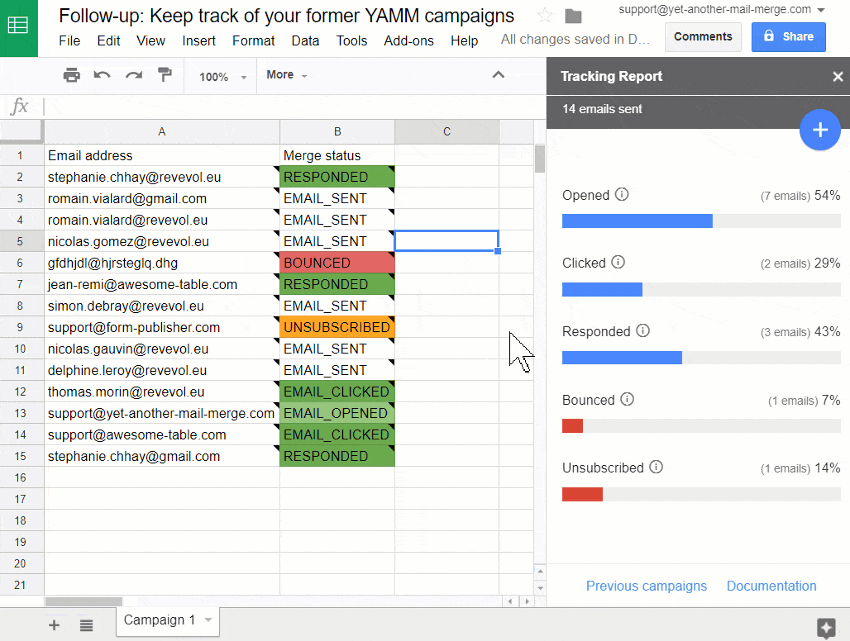Open Previous campaigns link
This screenshot has height=641, width=850.
click(x=646, y=586)
